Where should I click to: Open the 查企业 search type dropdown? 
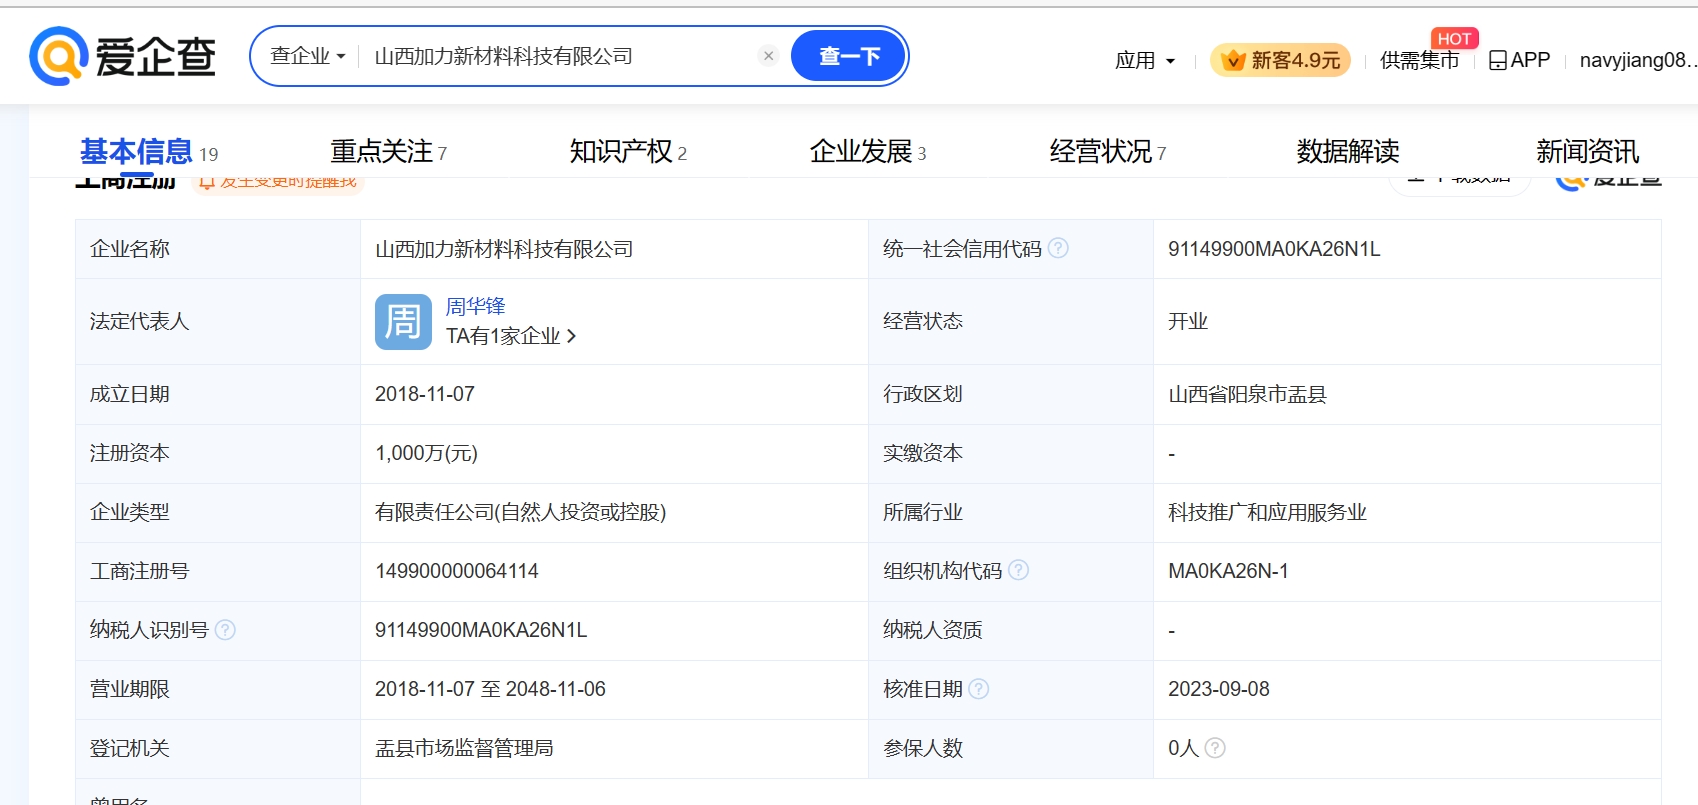(308, 56)
